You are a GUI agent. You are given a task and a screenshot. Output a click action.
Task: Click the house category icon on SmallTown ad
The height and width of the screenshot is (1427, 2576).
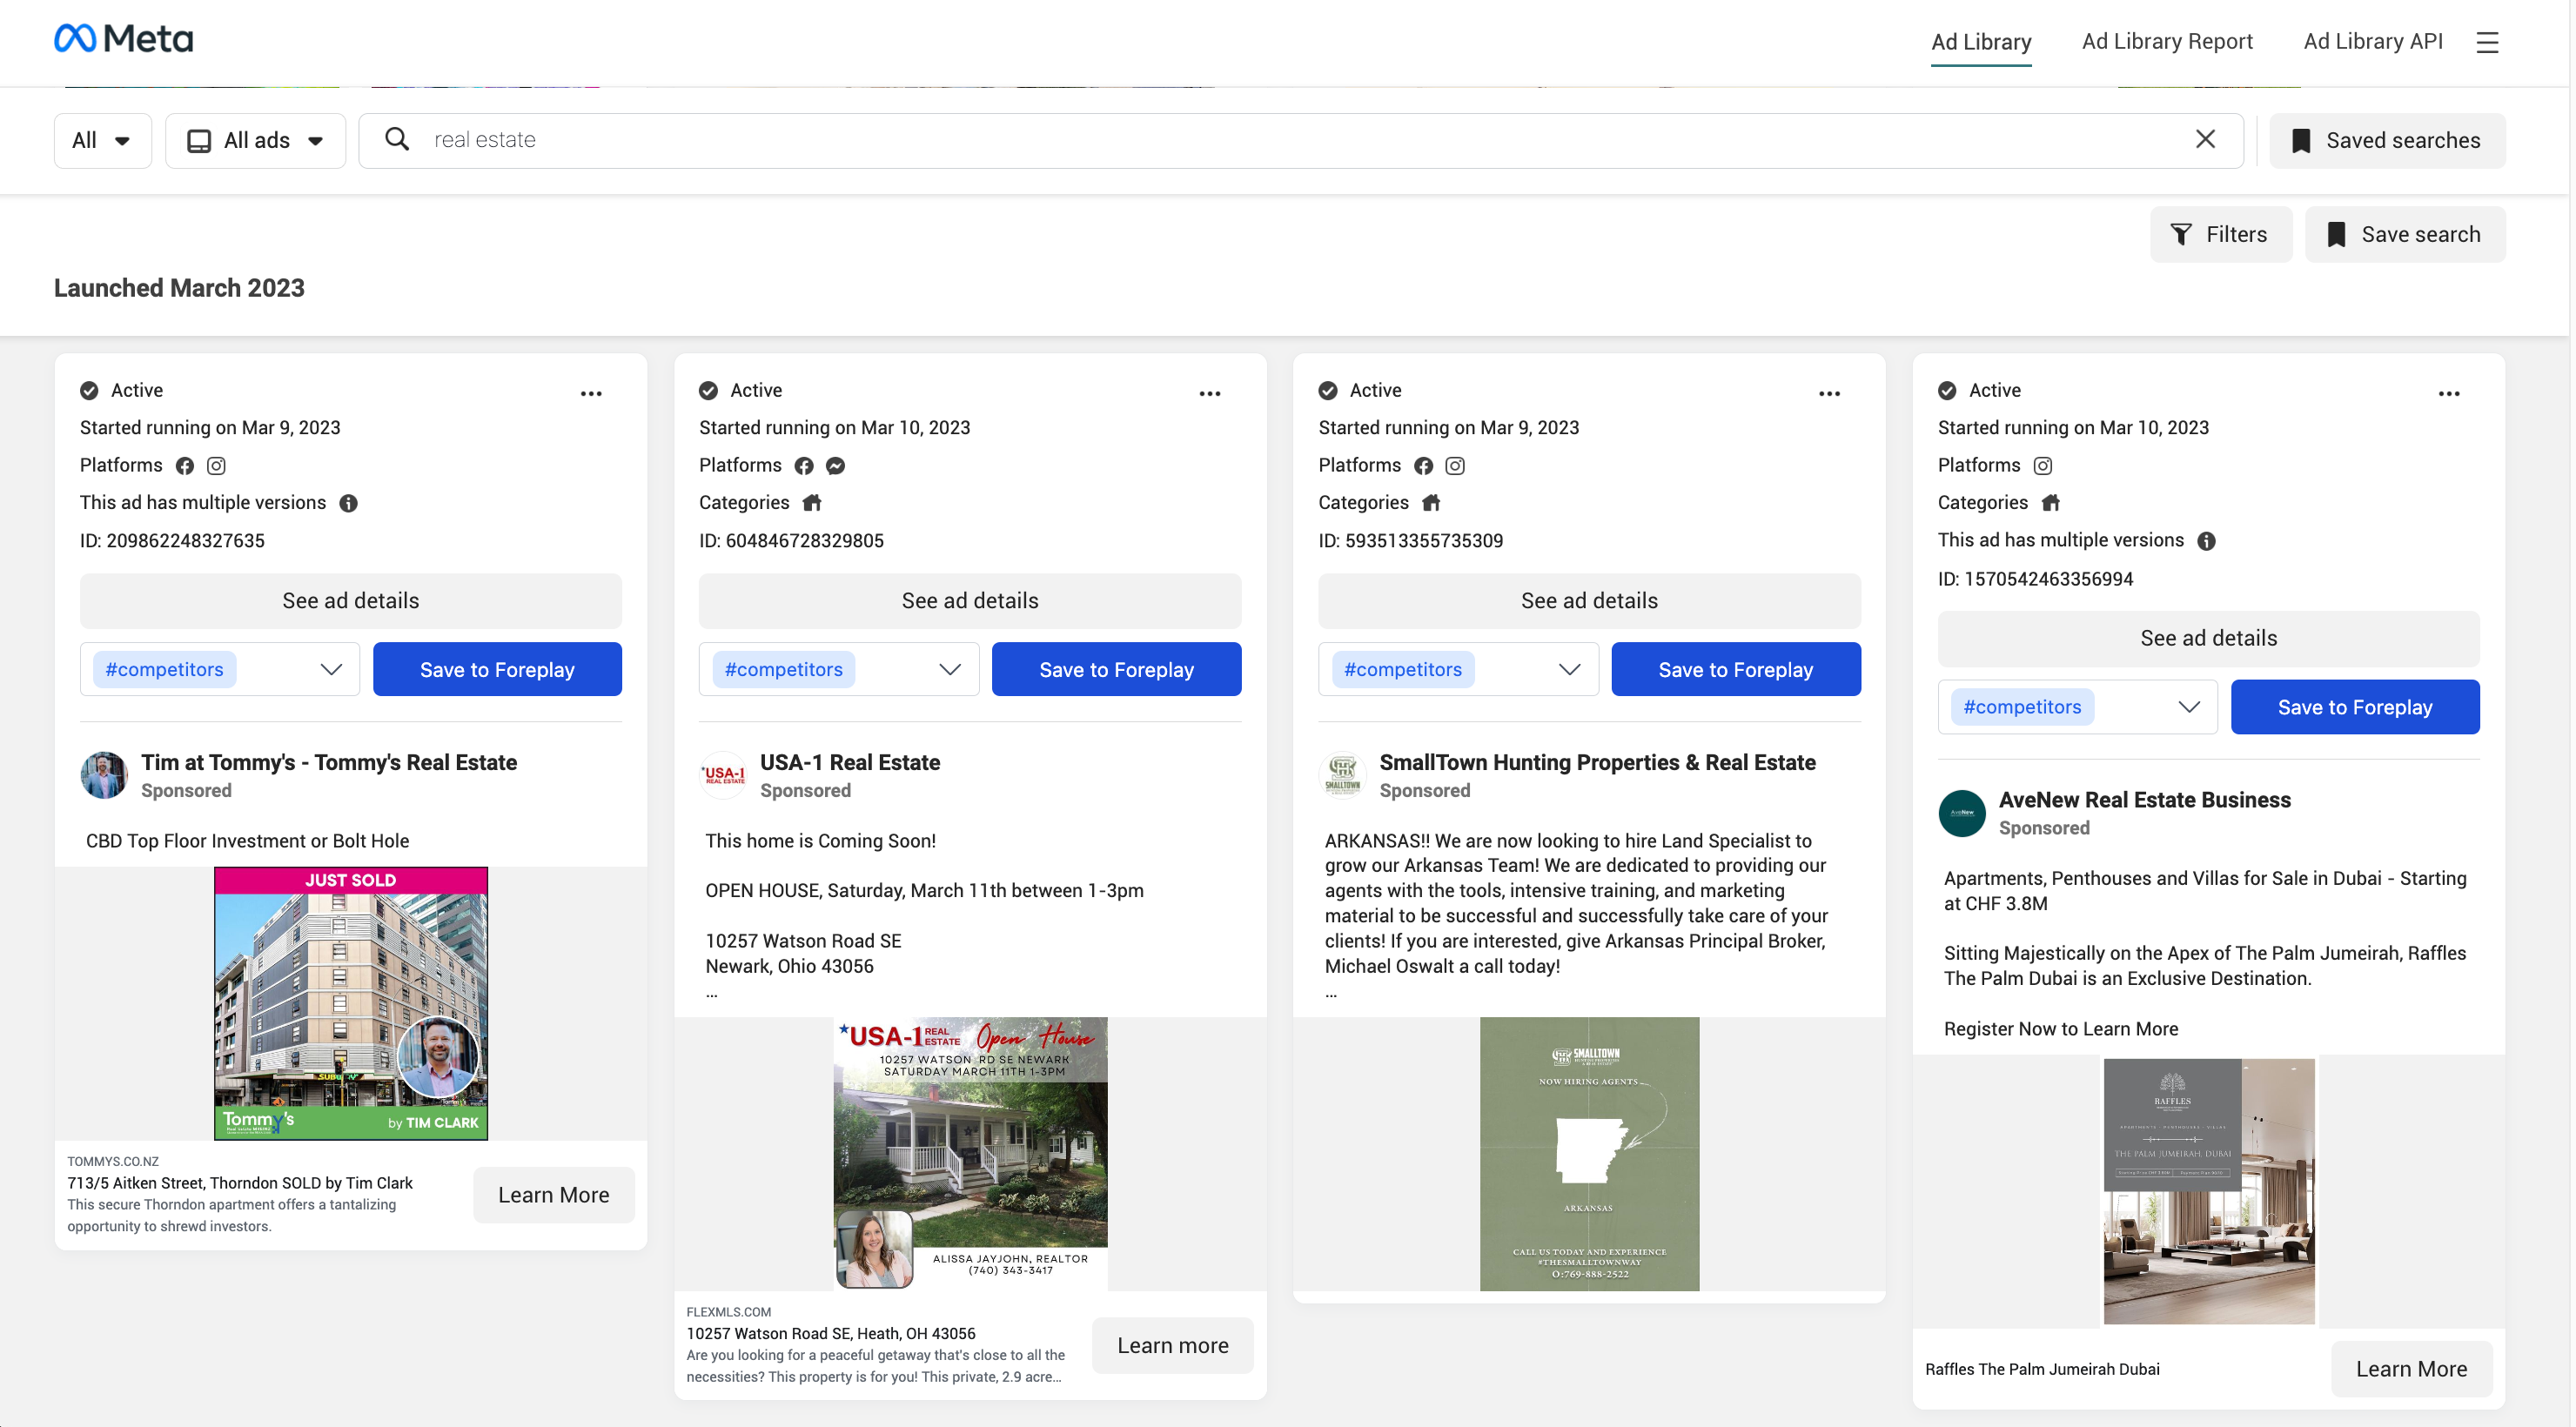[x=1431, y=503]
